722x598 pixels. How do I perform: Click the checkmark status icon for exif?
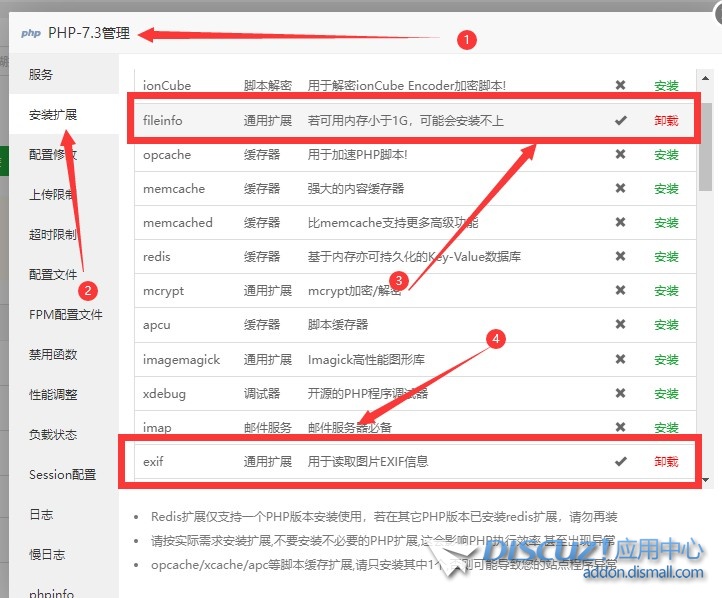620,461
